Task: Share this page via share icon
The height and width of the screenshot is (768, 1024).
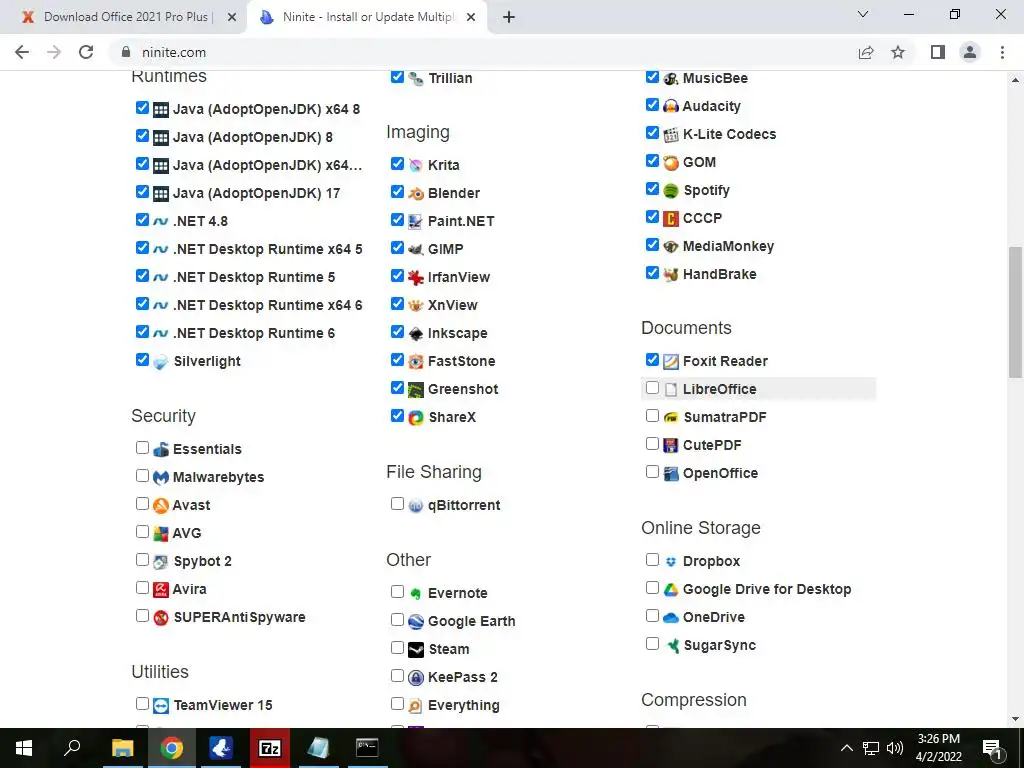Action: pyautogui.click(x=866, y=52)
